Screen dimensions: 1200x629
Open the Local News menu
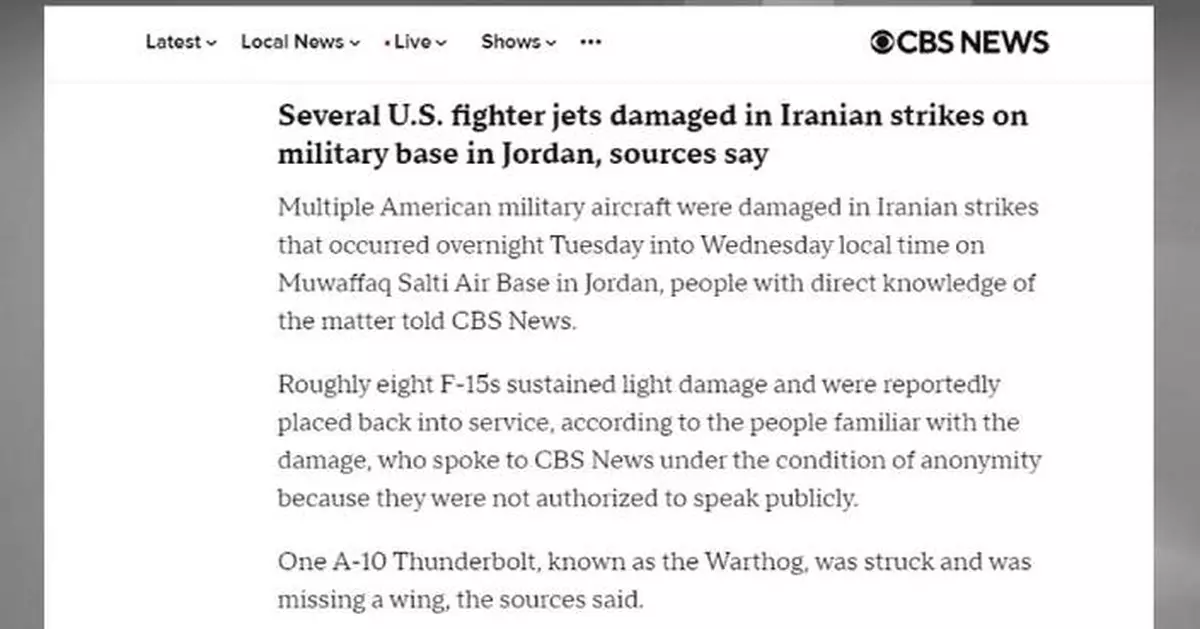300,42
